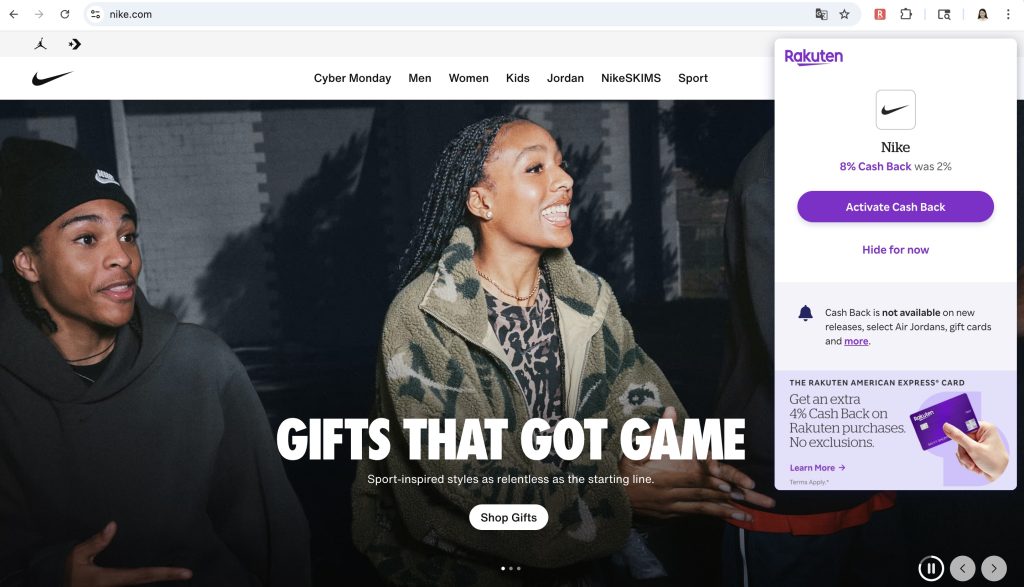Open the Cyber Monday menu item
This screenshot has width=1024, height=587.
click(352, 78)
